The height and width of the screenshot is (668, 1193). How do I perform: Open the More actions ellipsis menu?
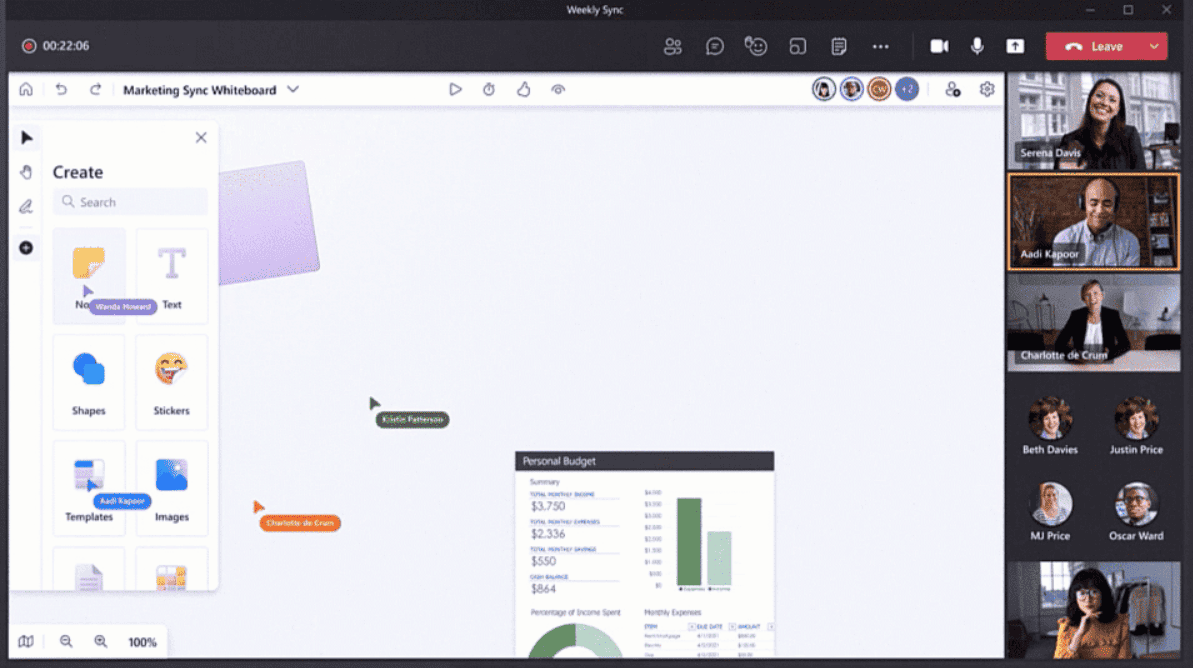click(x=881, y=46)
